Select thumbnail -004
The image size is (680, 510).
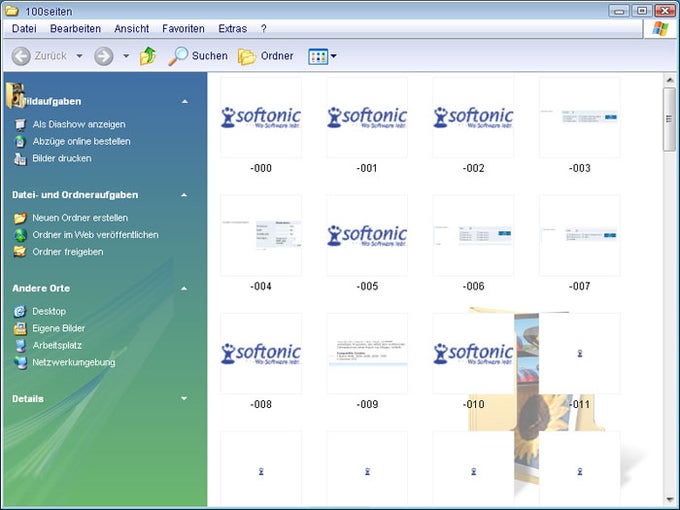(261, 235)
